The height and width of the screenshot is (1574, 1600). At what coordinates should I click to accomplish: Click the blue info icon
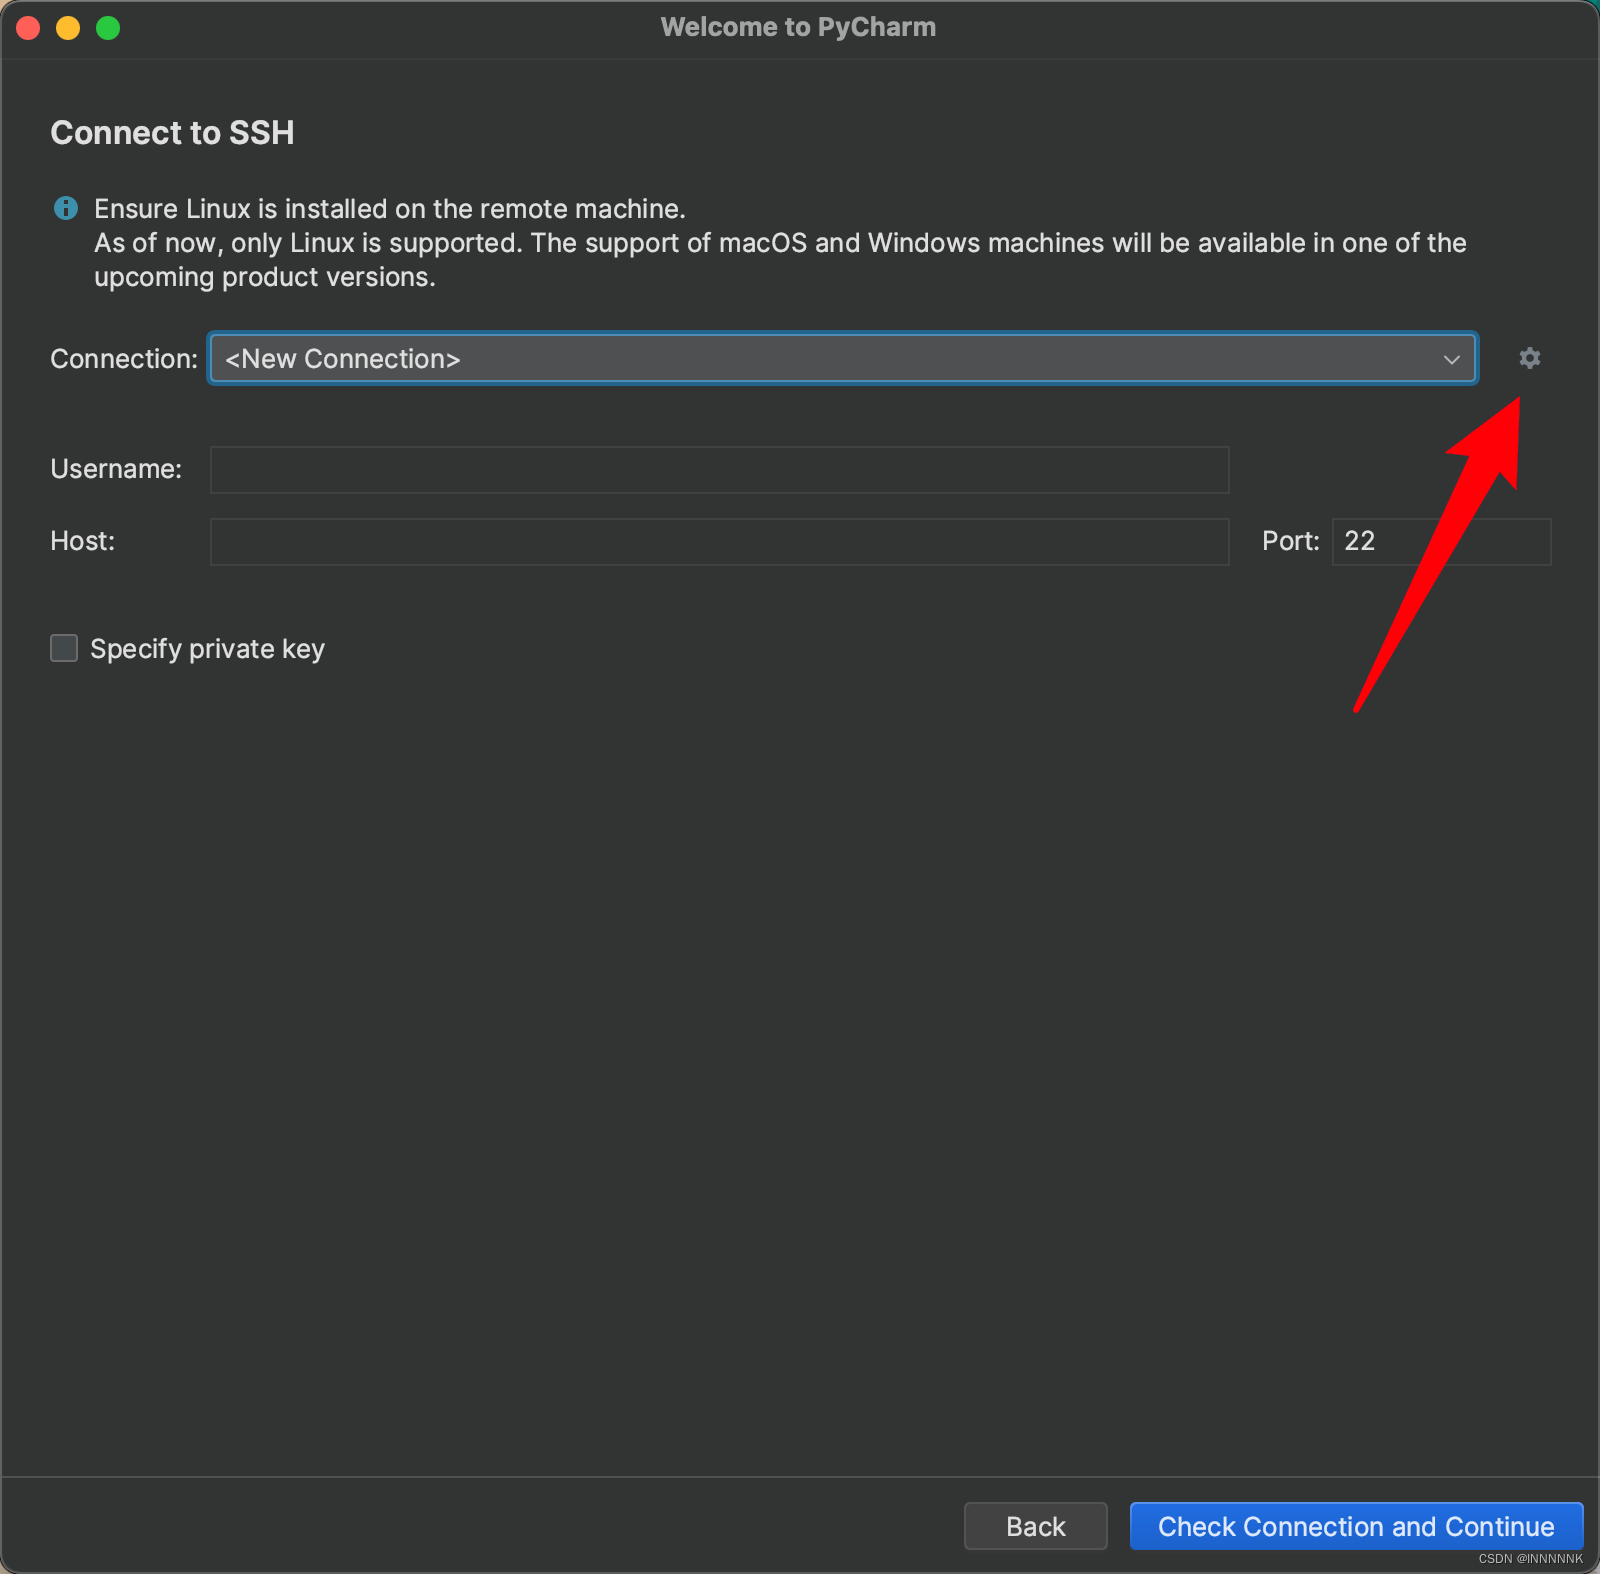point(65,208)
